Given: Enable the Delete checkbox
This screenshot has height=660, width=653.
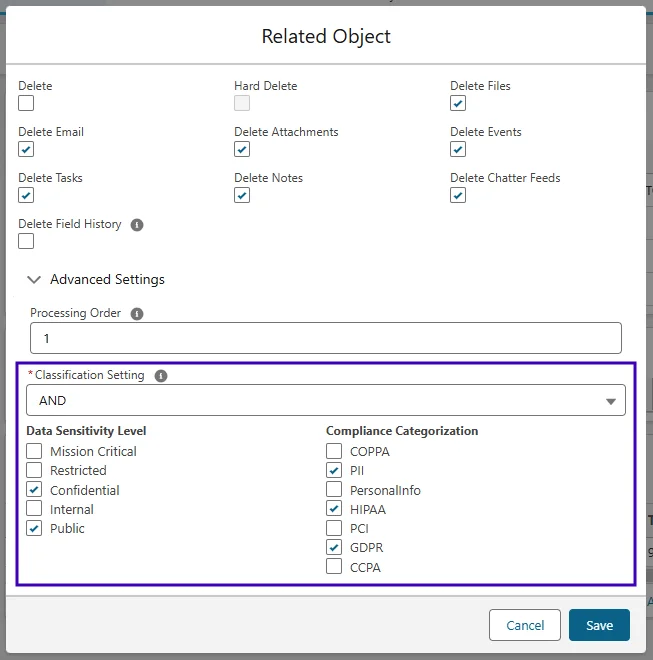Looking at the screenshot, I should (x=26, y=103).
